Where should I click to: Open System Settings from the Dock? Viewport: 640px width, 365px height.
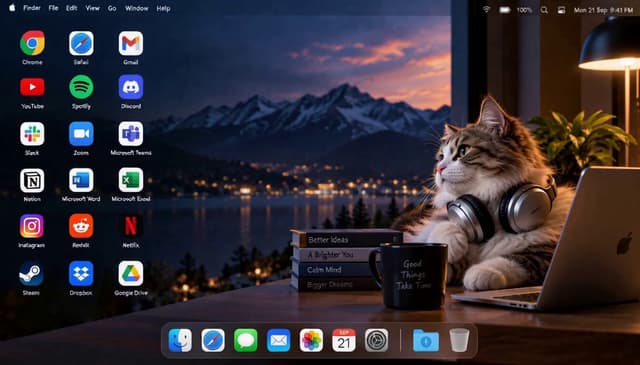[376, 340]
